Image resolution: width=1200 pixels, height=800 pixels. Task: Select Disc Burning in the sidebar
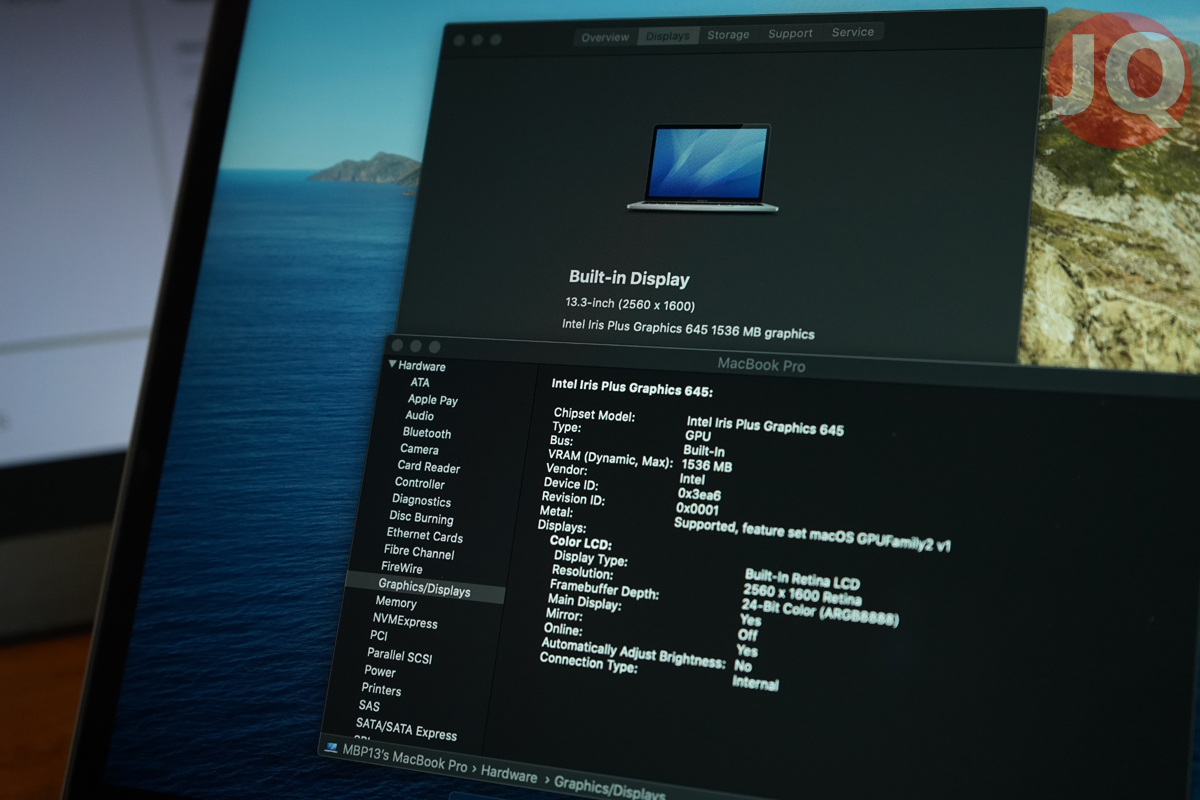[421, 518]
